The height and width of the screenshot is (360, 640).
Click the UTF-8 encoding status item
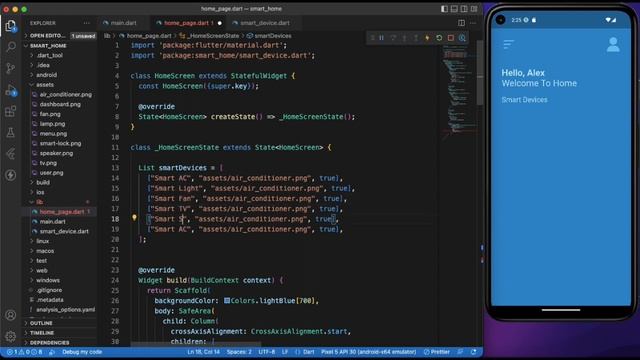tap(267, 352)
